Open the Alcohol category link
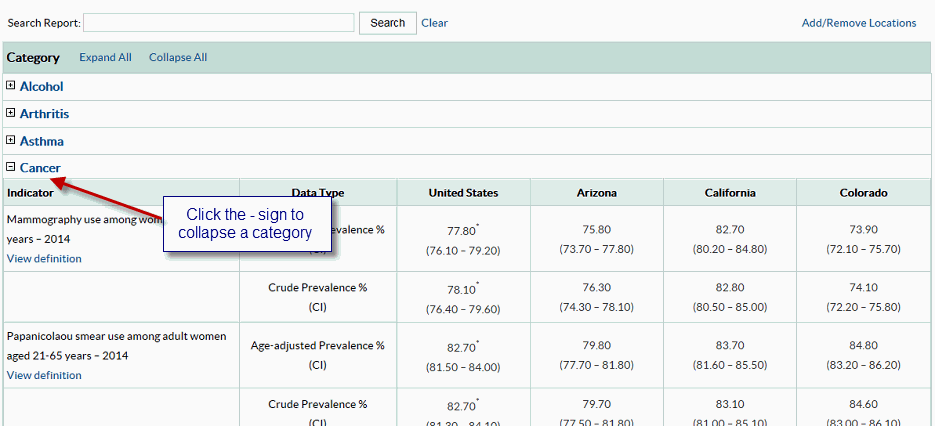Viewport: 935px width, 426px height. [41, 87]
